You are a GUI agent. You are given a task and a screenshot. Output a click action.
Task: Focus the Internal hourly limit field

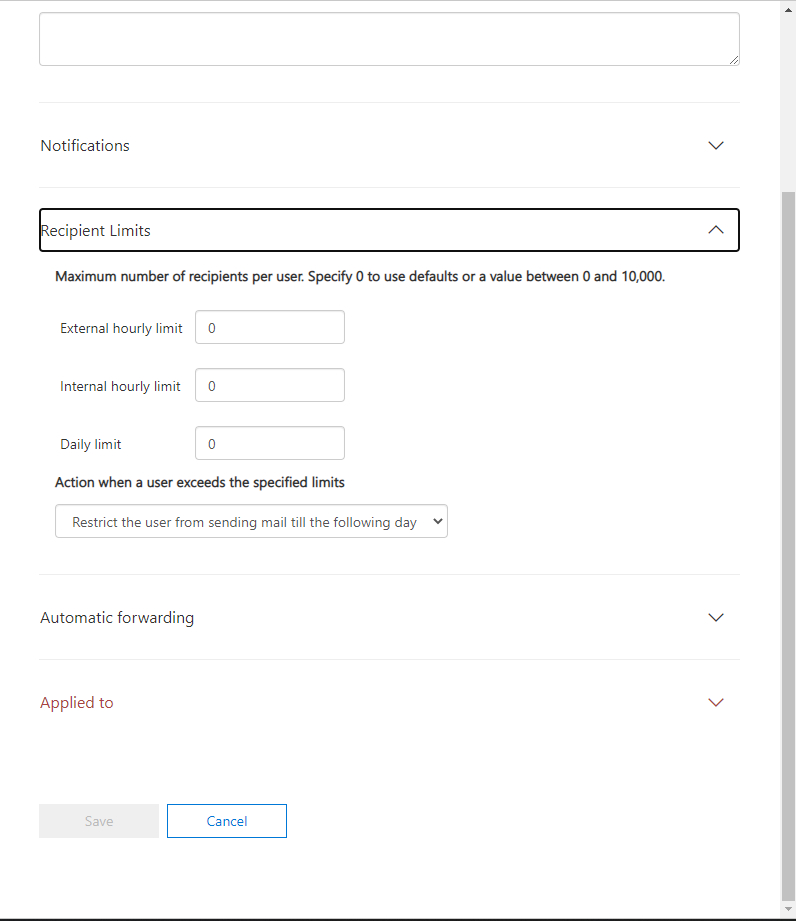click(270, 385)
